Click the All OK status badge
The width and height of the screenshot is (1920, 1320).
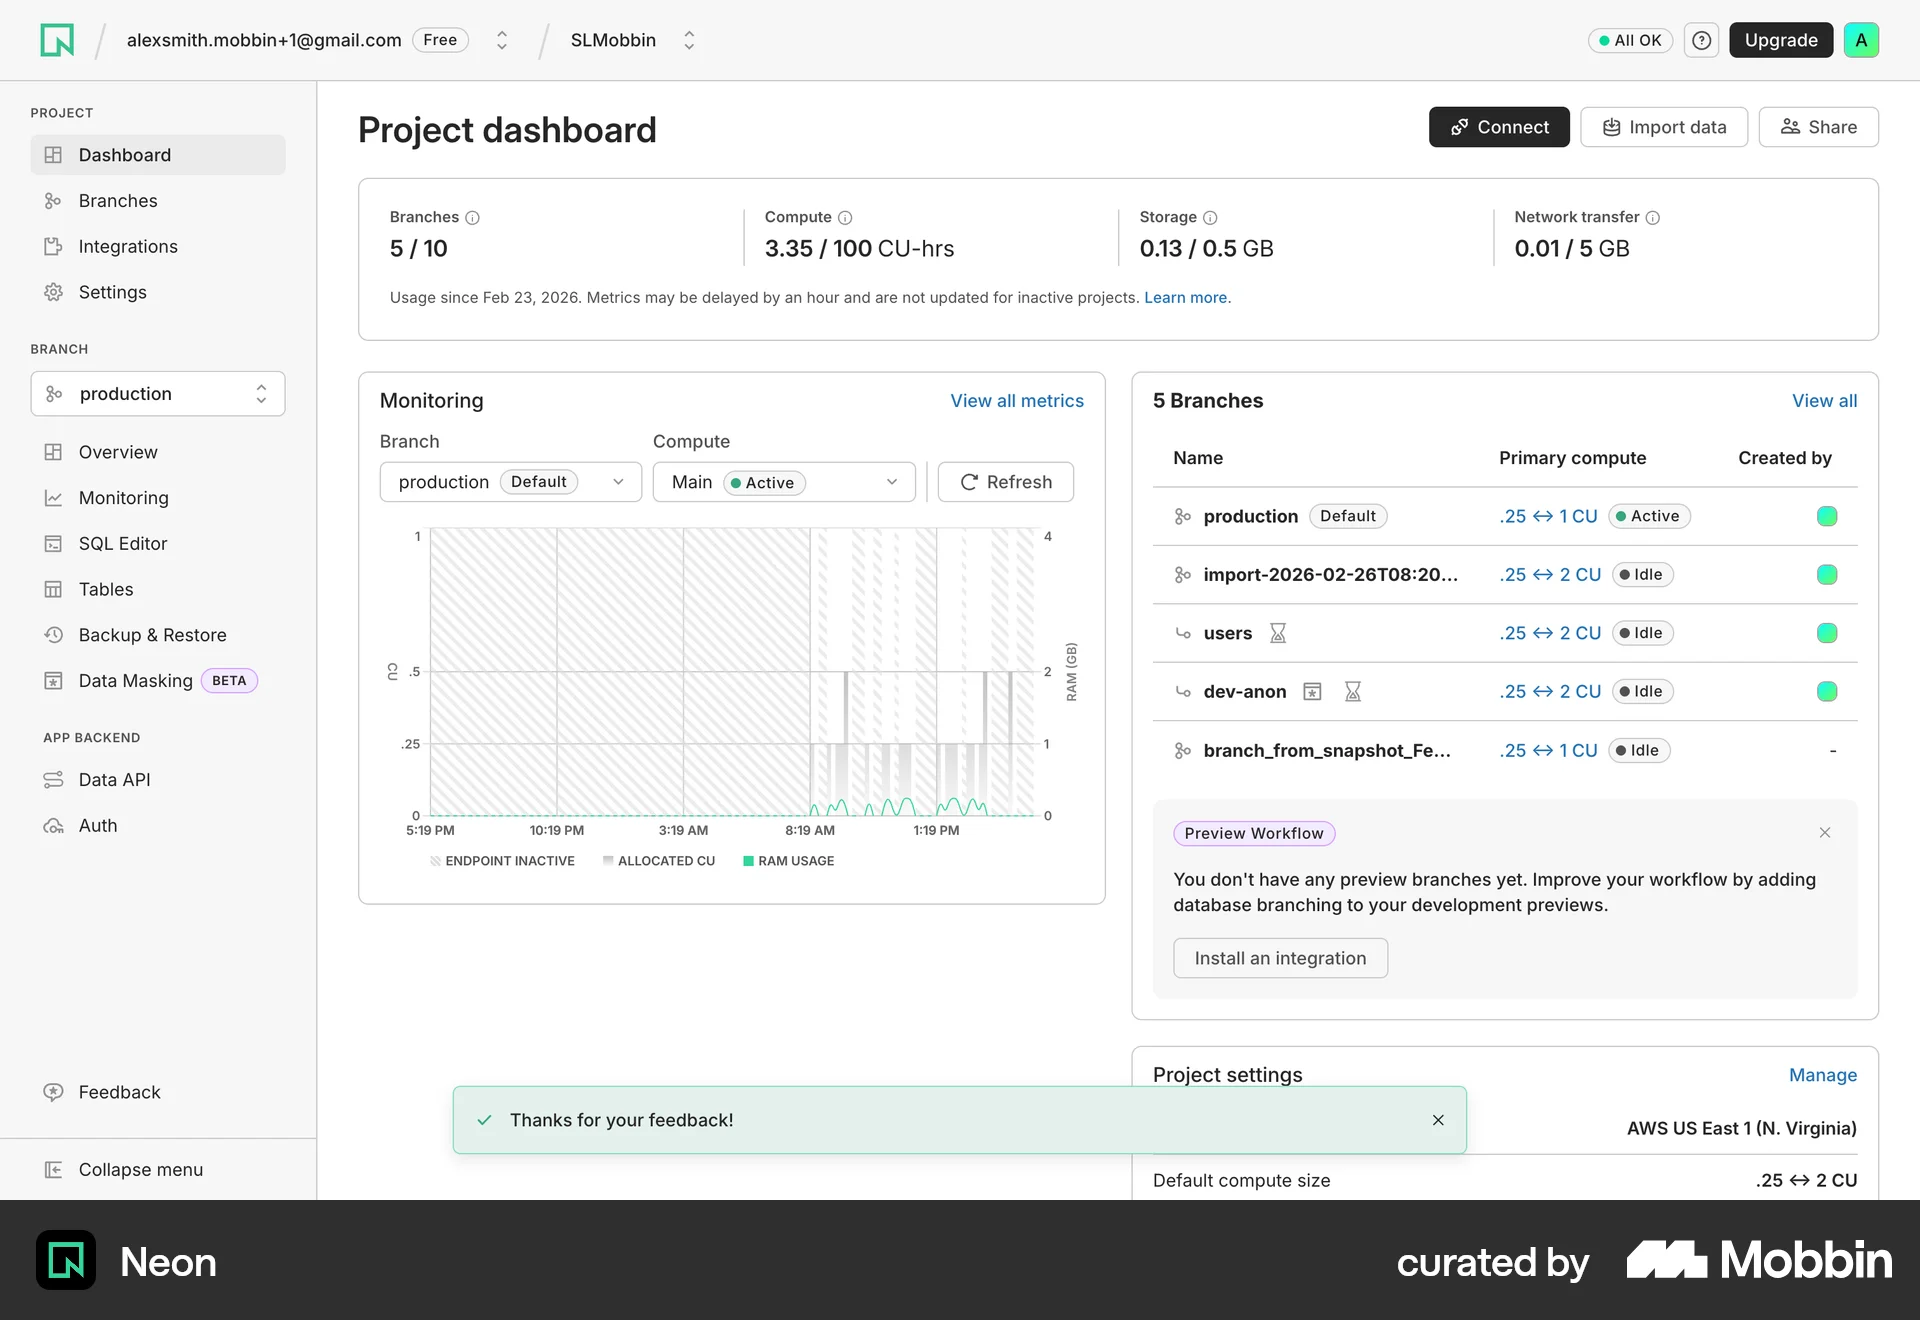click(1630, 40)
